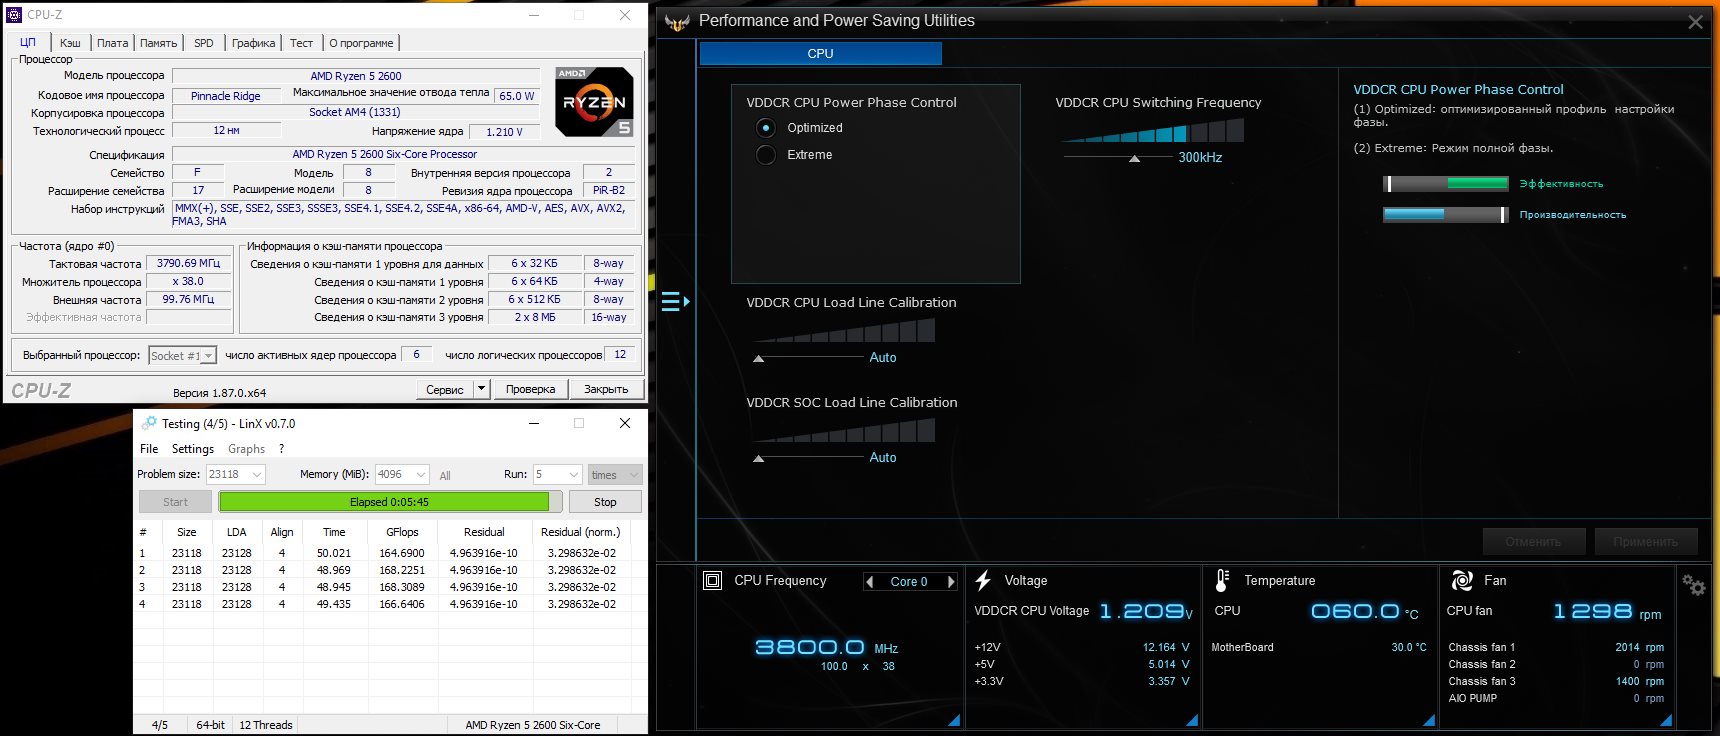
Task: Close the Performance and Power Saving Utilities window
Action: [x=1695, y=22]
